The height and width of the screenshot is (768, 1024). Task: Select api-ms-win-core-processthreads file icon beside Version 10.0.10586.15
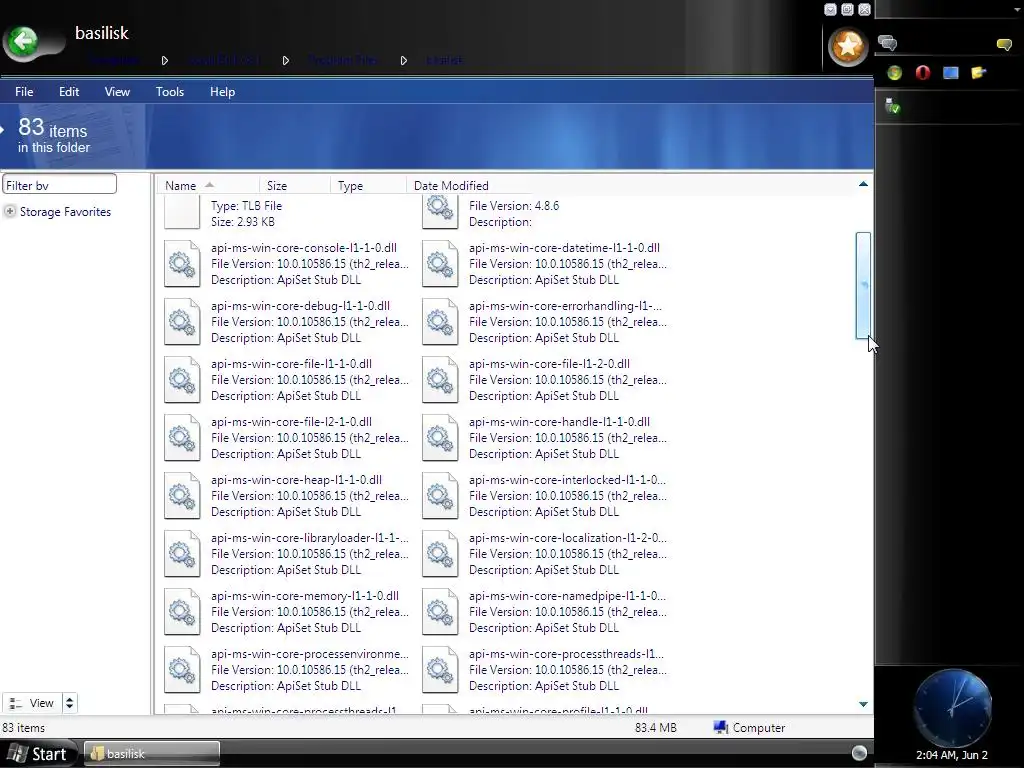(440, 670)
